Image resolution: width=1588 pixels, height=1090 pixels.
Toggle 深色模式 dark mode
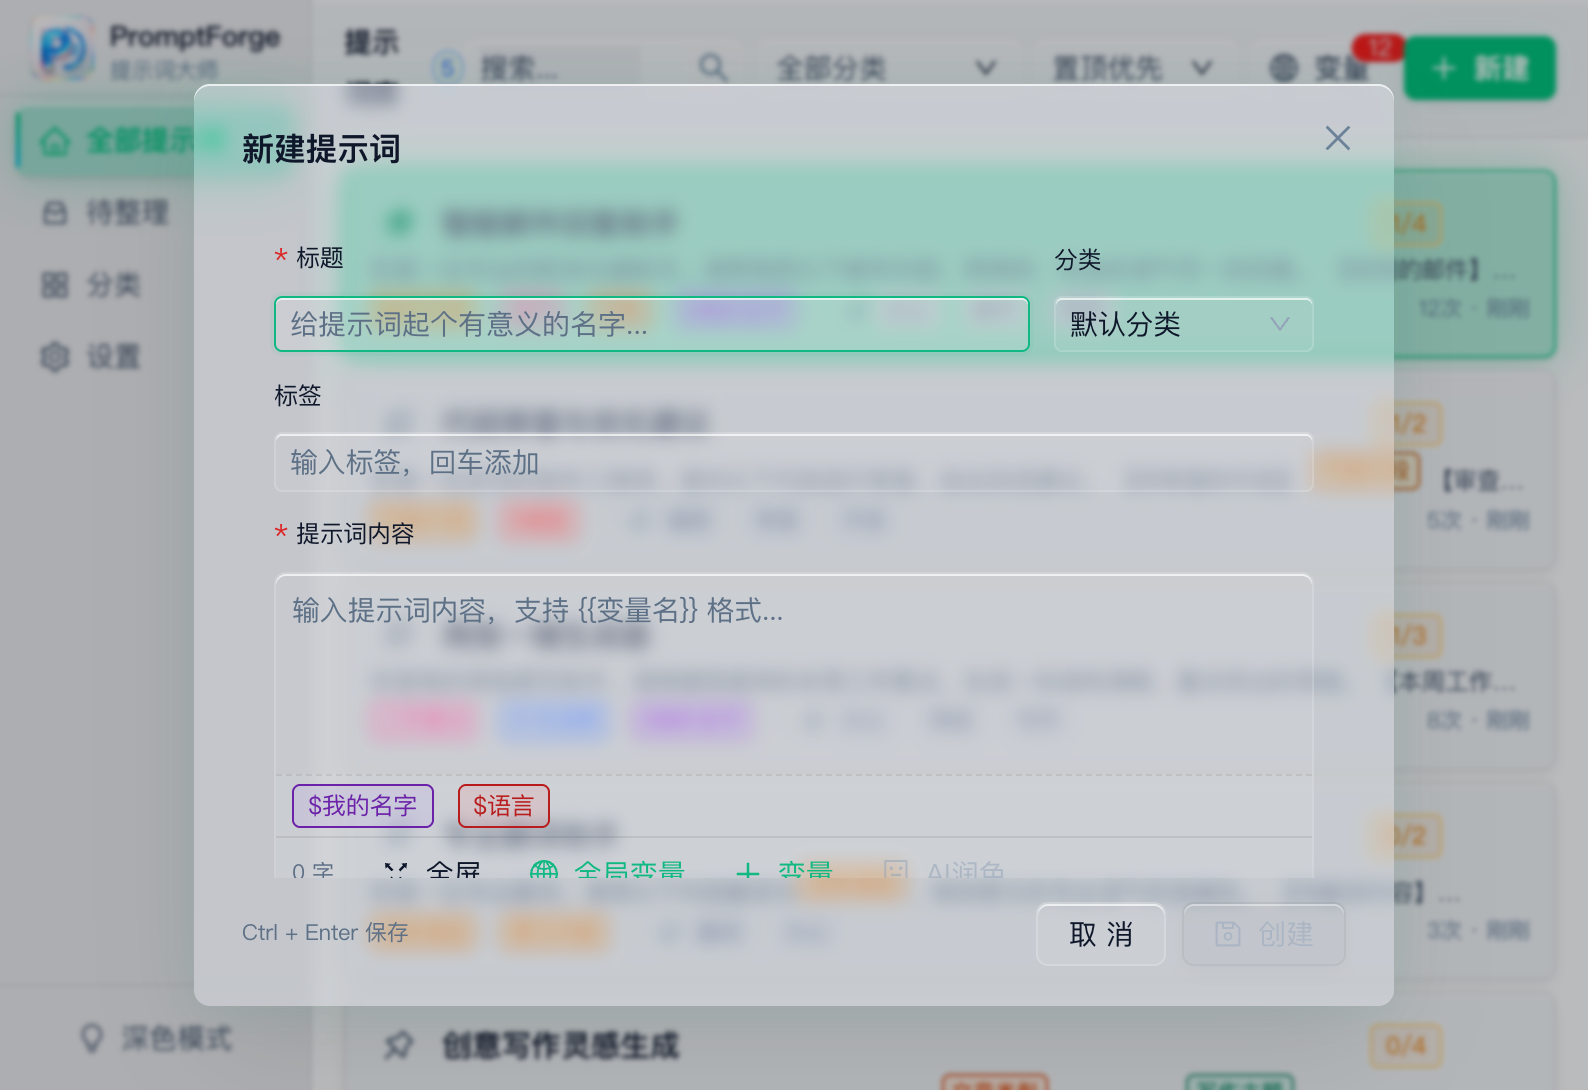pos(156,1038)
